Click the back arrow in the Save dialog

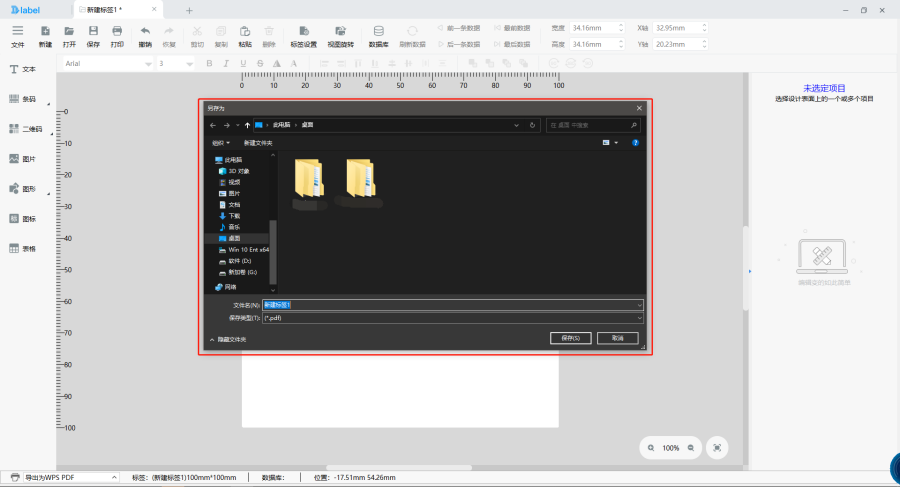pos(213,125)
